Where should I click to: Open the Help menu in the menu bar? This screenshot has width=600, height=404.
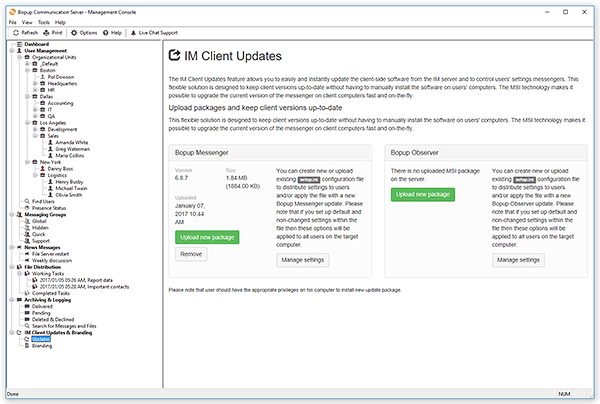tap(60, 22)
